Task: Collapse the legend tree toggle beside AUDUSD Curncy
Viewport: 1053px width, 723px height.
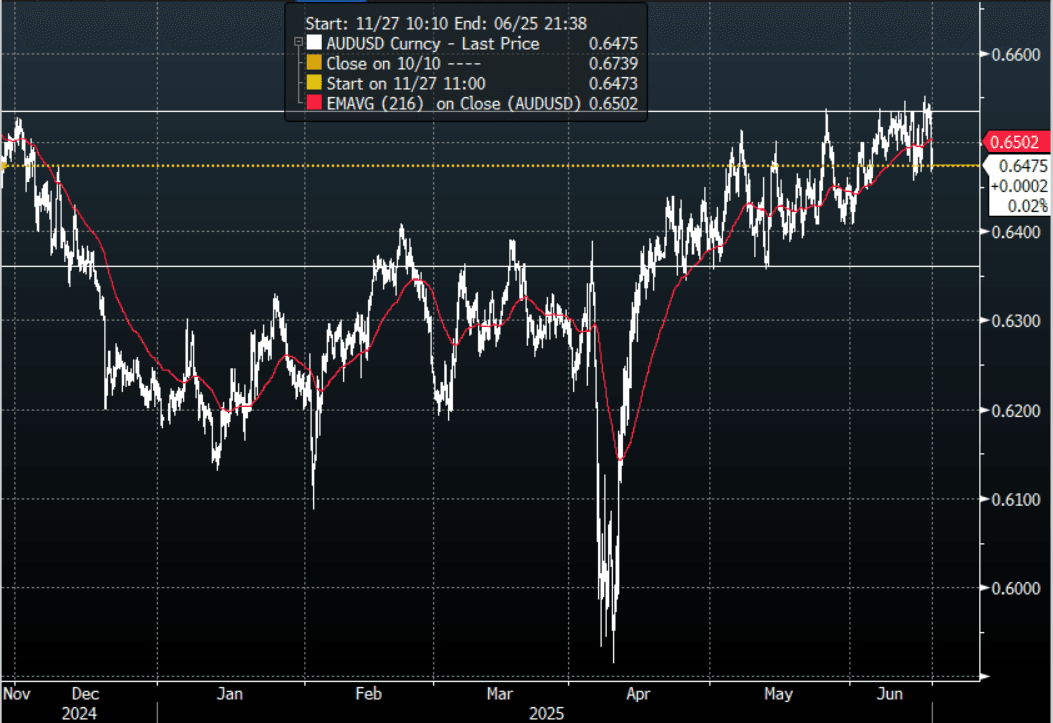Action: coord(297,42)
